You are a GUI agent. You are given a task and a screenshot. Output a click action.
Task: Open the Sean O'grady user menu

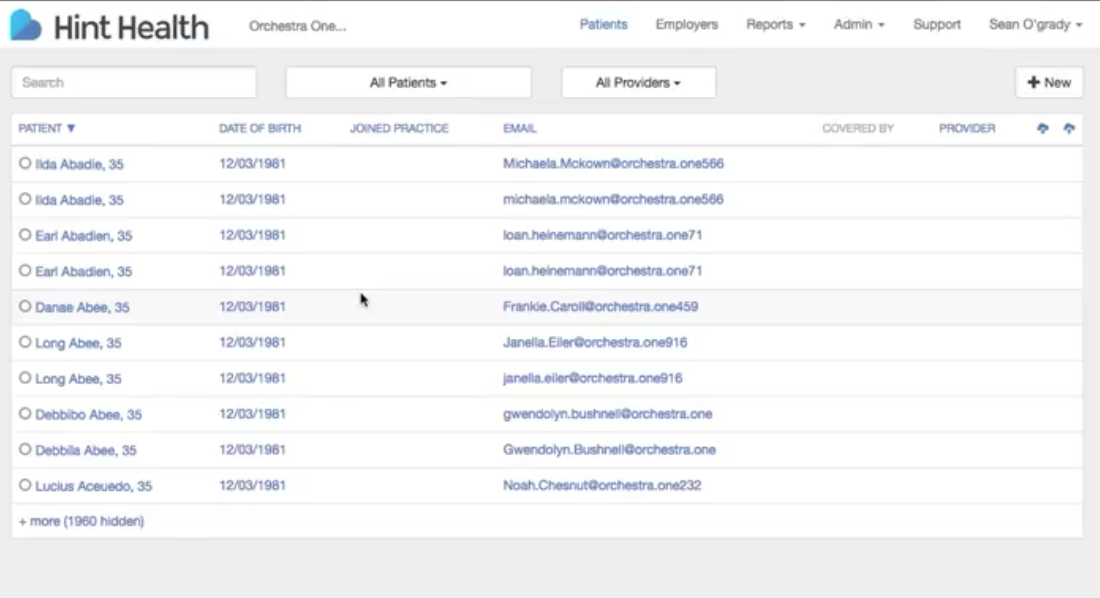[x=1035, y=25]
